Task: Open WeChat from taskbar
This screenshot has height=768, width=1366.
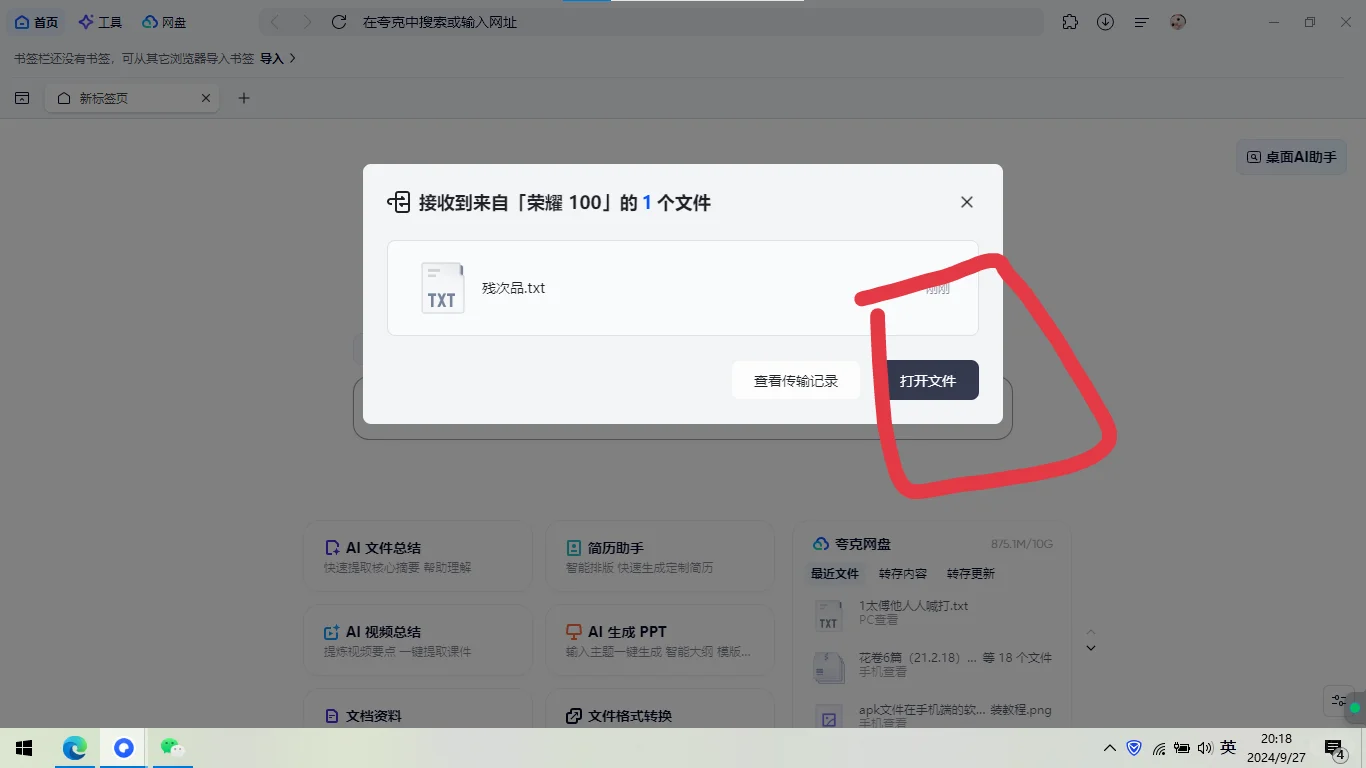Action: (x=172, y=748)
